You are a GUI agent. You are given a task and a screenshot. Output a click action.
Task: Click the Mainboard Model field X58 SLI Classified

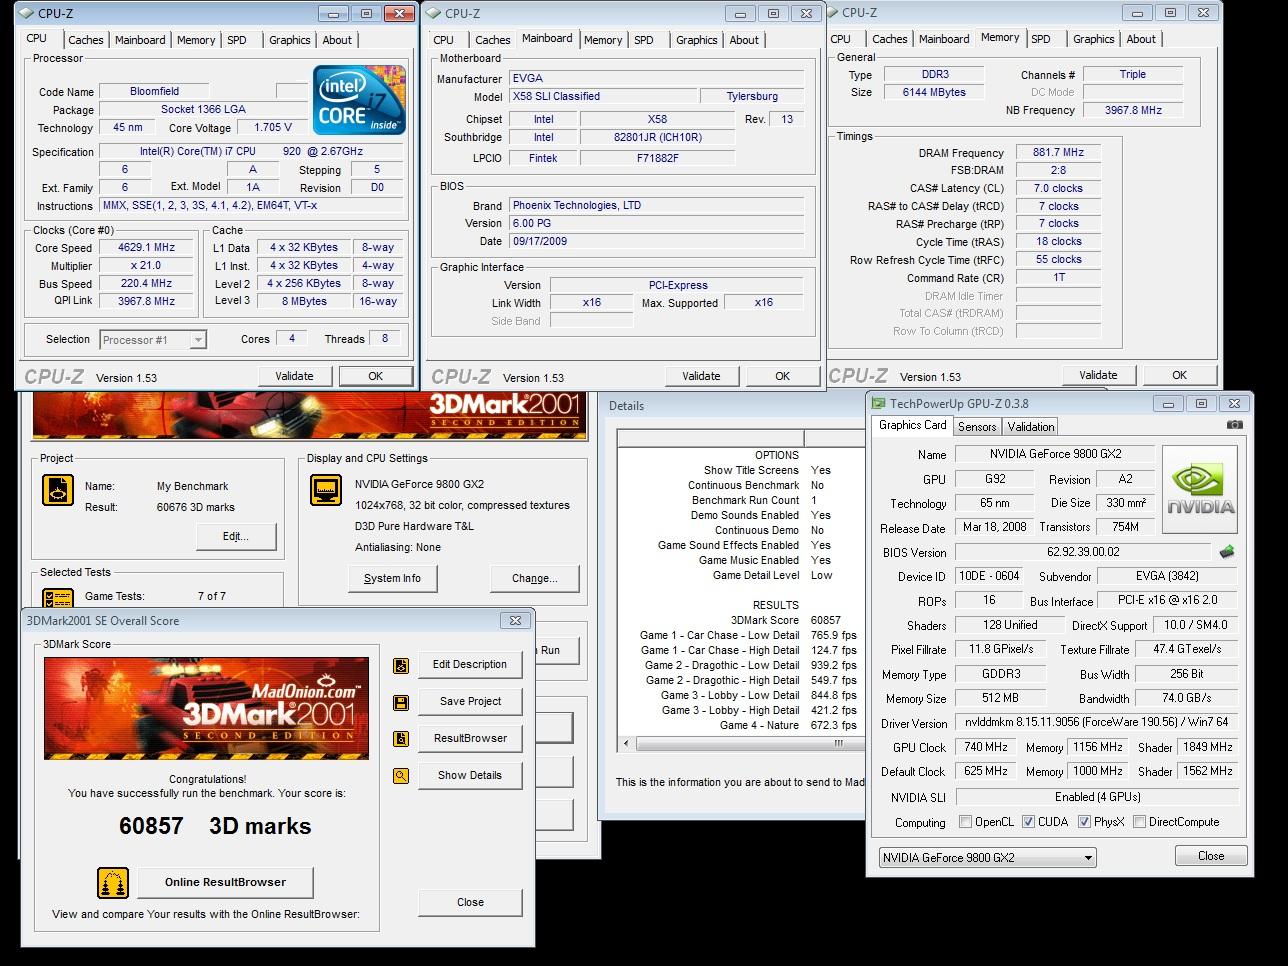point(603,96)
